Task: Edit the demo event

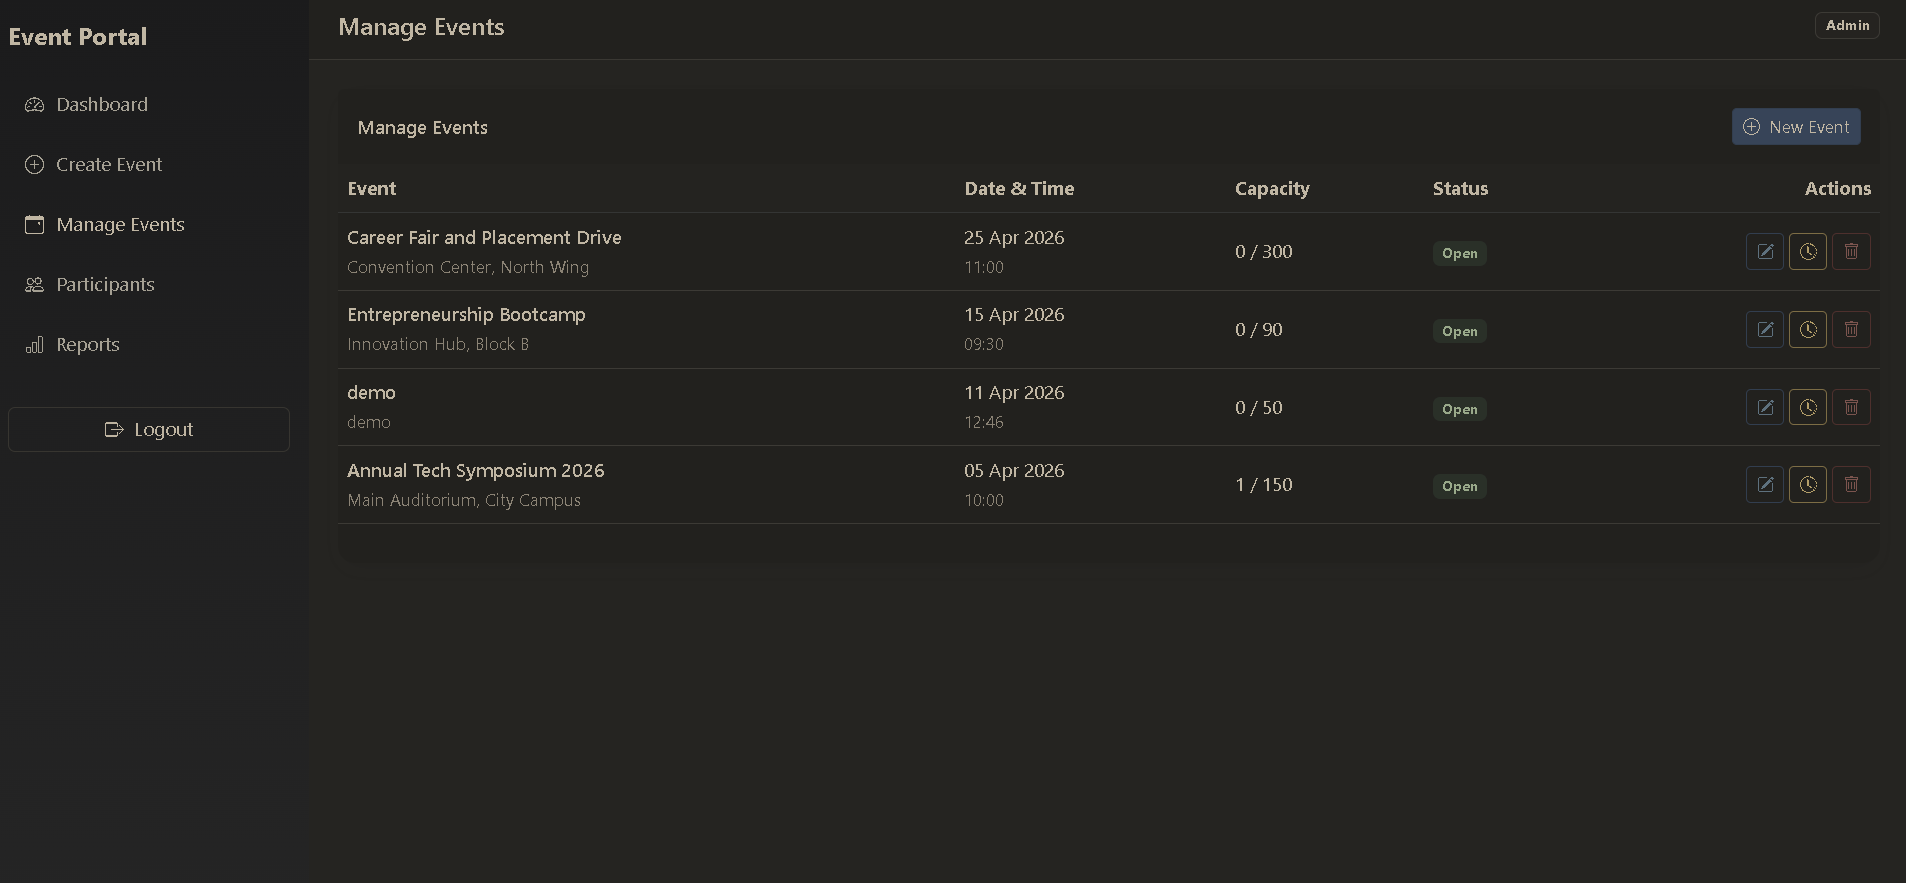Action: pos(1765,407)
